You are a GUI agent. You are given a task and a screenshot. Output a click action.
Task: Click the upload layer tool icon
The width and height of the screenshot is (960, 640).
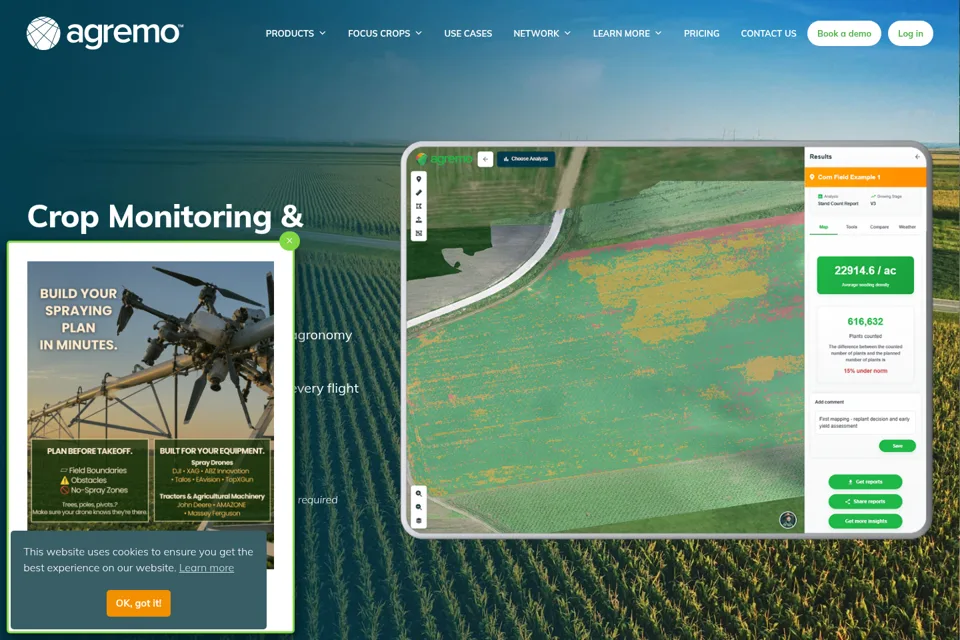419,219
